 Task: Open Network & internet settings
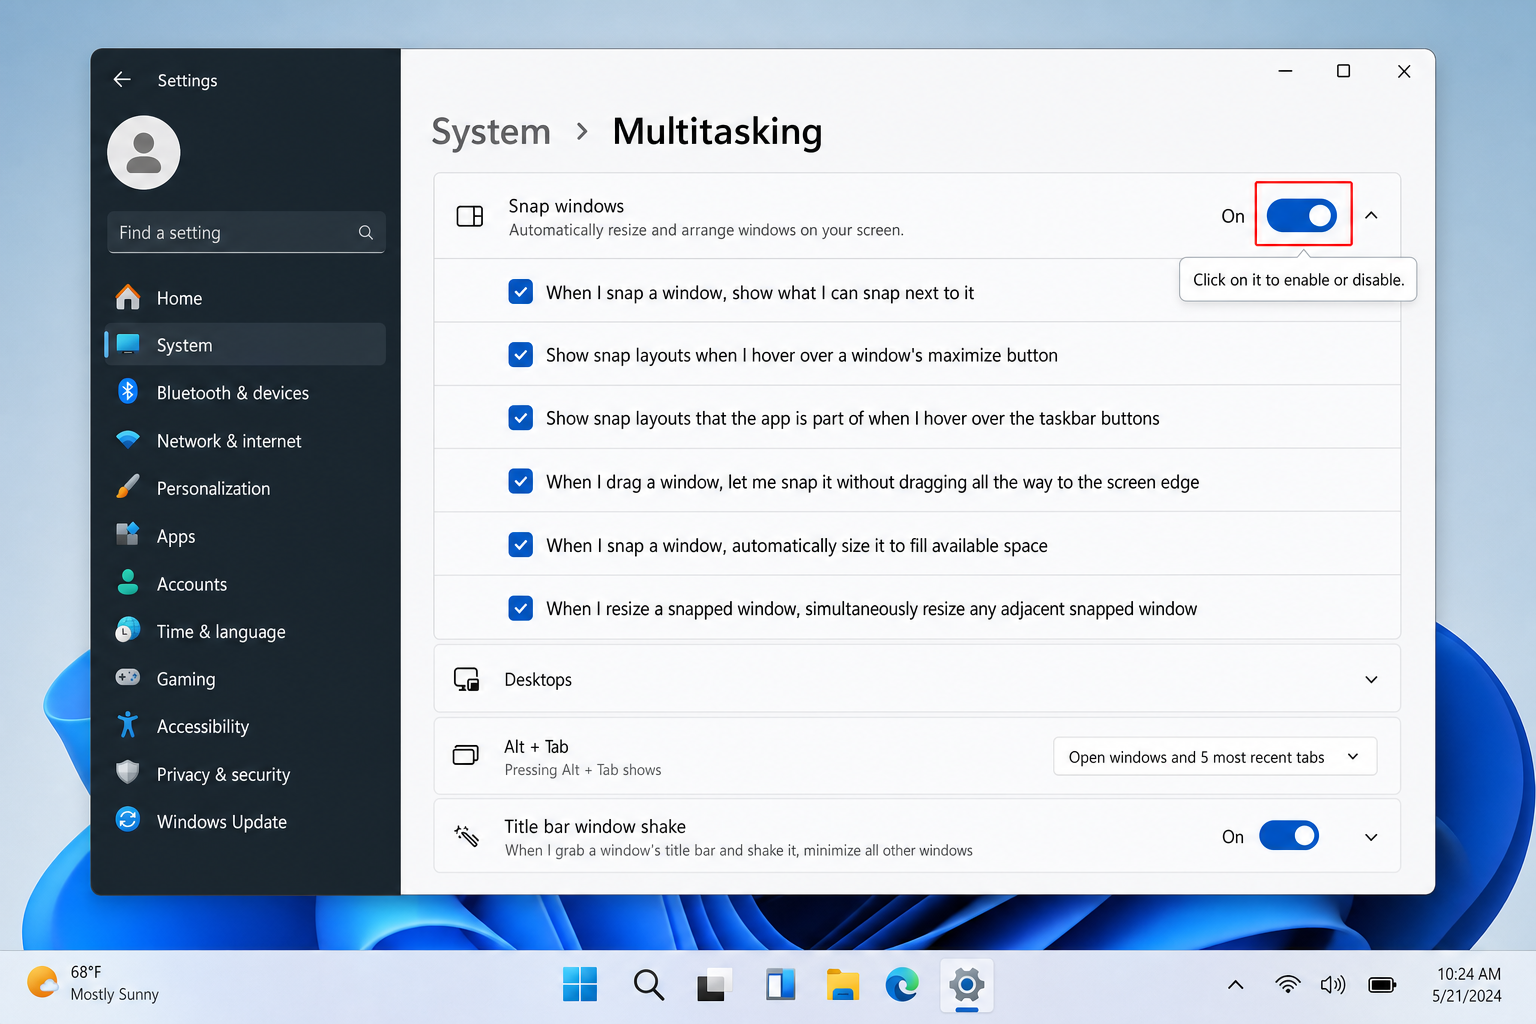point(245,440)
